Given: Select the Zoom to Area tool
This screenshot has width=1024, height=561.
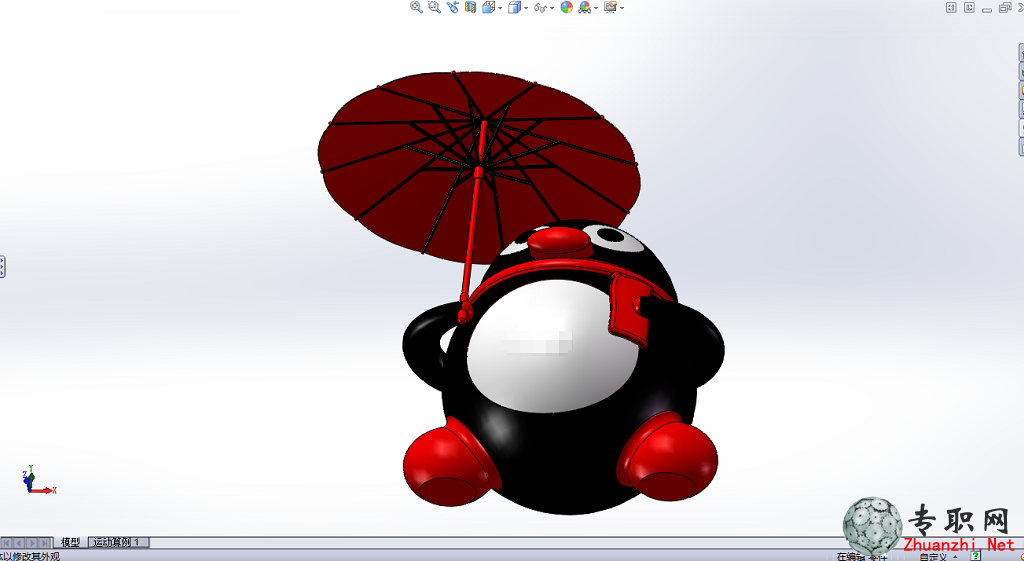Looking at the screenshot, I should pyautogui.click(x=434, y=7).
